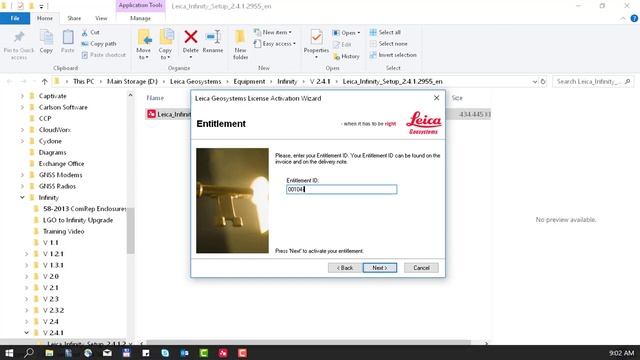Click the Entitlement ID input field
The height and width of the screenshot is (360, 640).
(342, 189)
